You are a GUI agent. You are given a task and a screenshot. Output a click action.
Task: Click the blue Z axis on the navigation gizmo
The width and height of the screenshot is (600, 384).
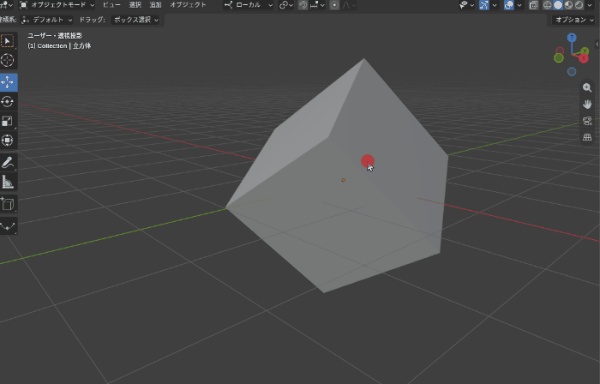[572, 37]
